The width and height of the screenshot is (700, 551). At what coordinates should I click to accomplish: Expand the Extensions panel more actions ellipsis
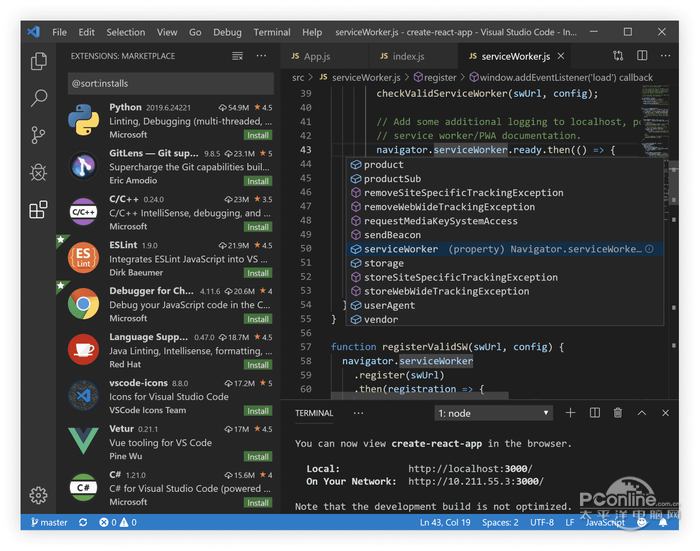[x=261, y=56]
